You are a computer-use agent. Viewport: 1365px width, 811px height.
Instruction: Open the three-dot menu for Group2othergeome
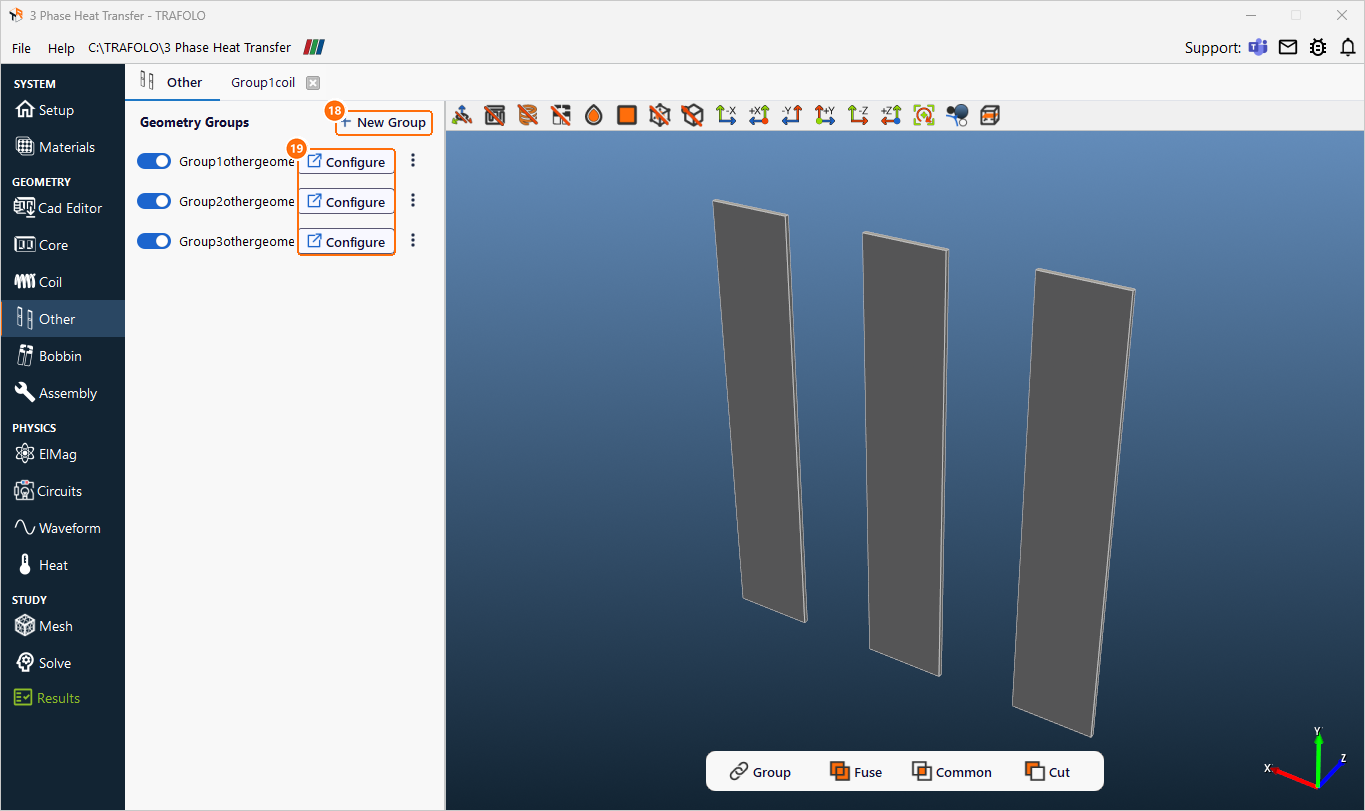(413, 201)
